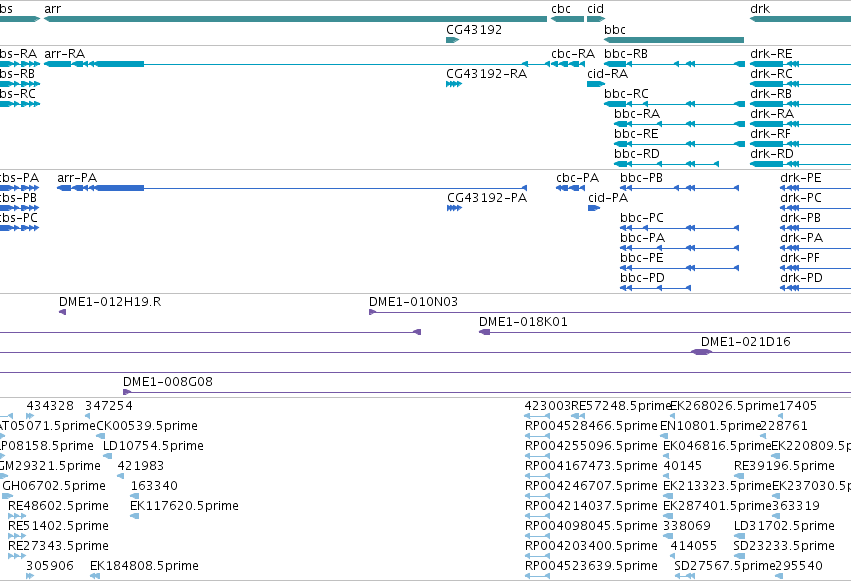Click EST LD31702.5prime
851x581 pixels.
point(739,536)
